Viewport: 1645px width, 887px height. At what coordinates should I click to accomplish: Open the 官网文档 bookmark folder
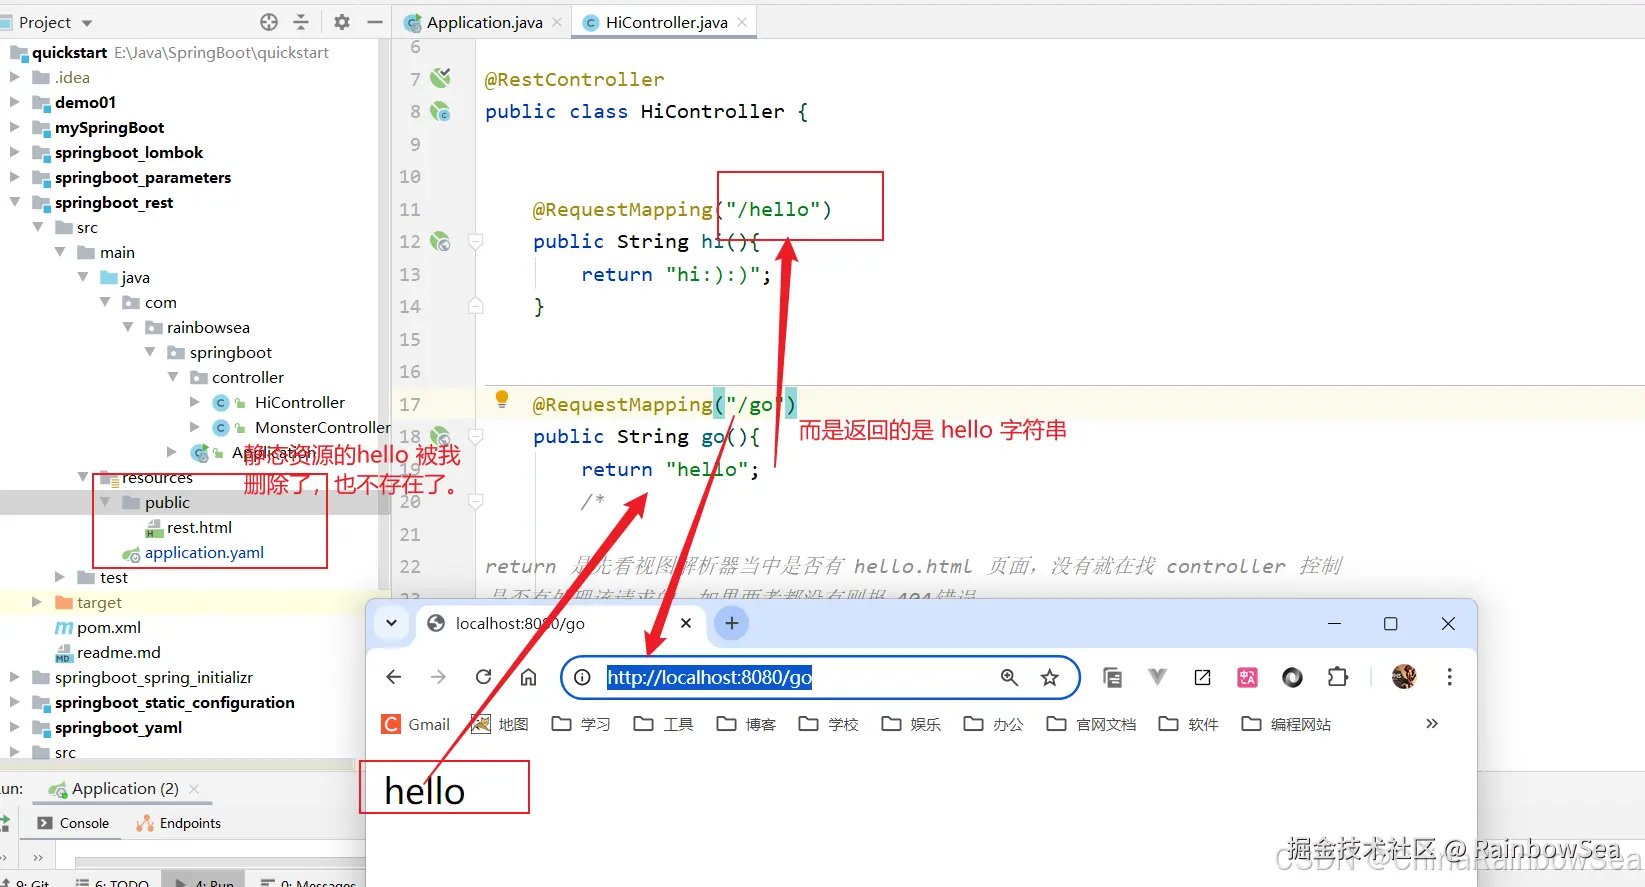coord(1091,724)
